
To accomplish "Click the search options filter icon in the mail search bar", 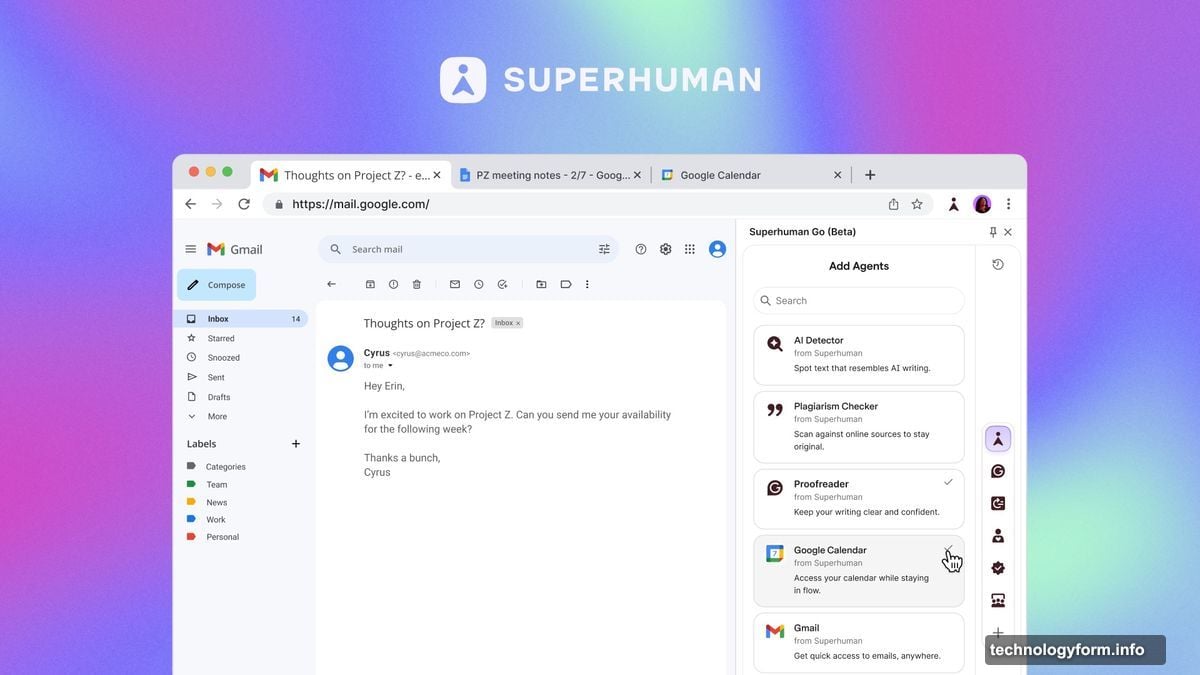I will tap(604, 249).
